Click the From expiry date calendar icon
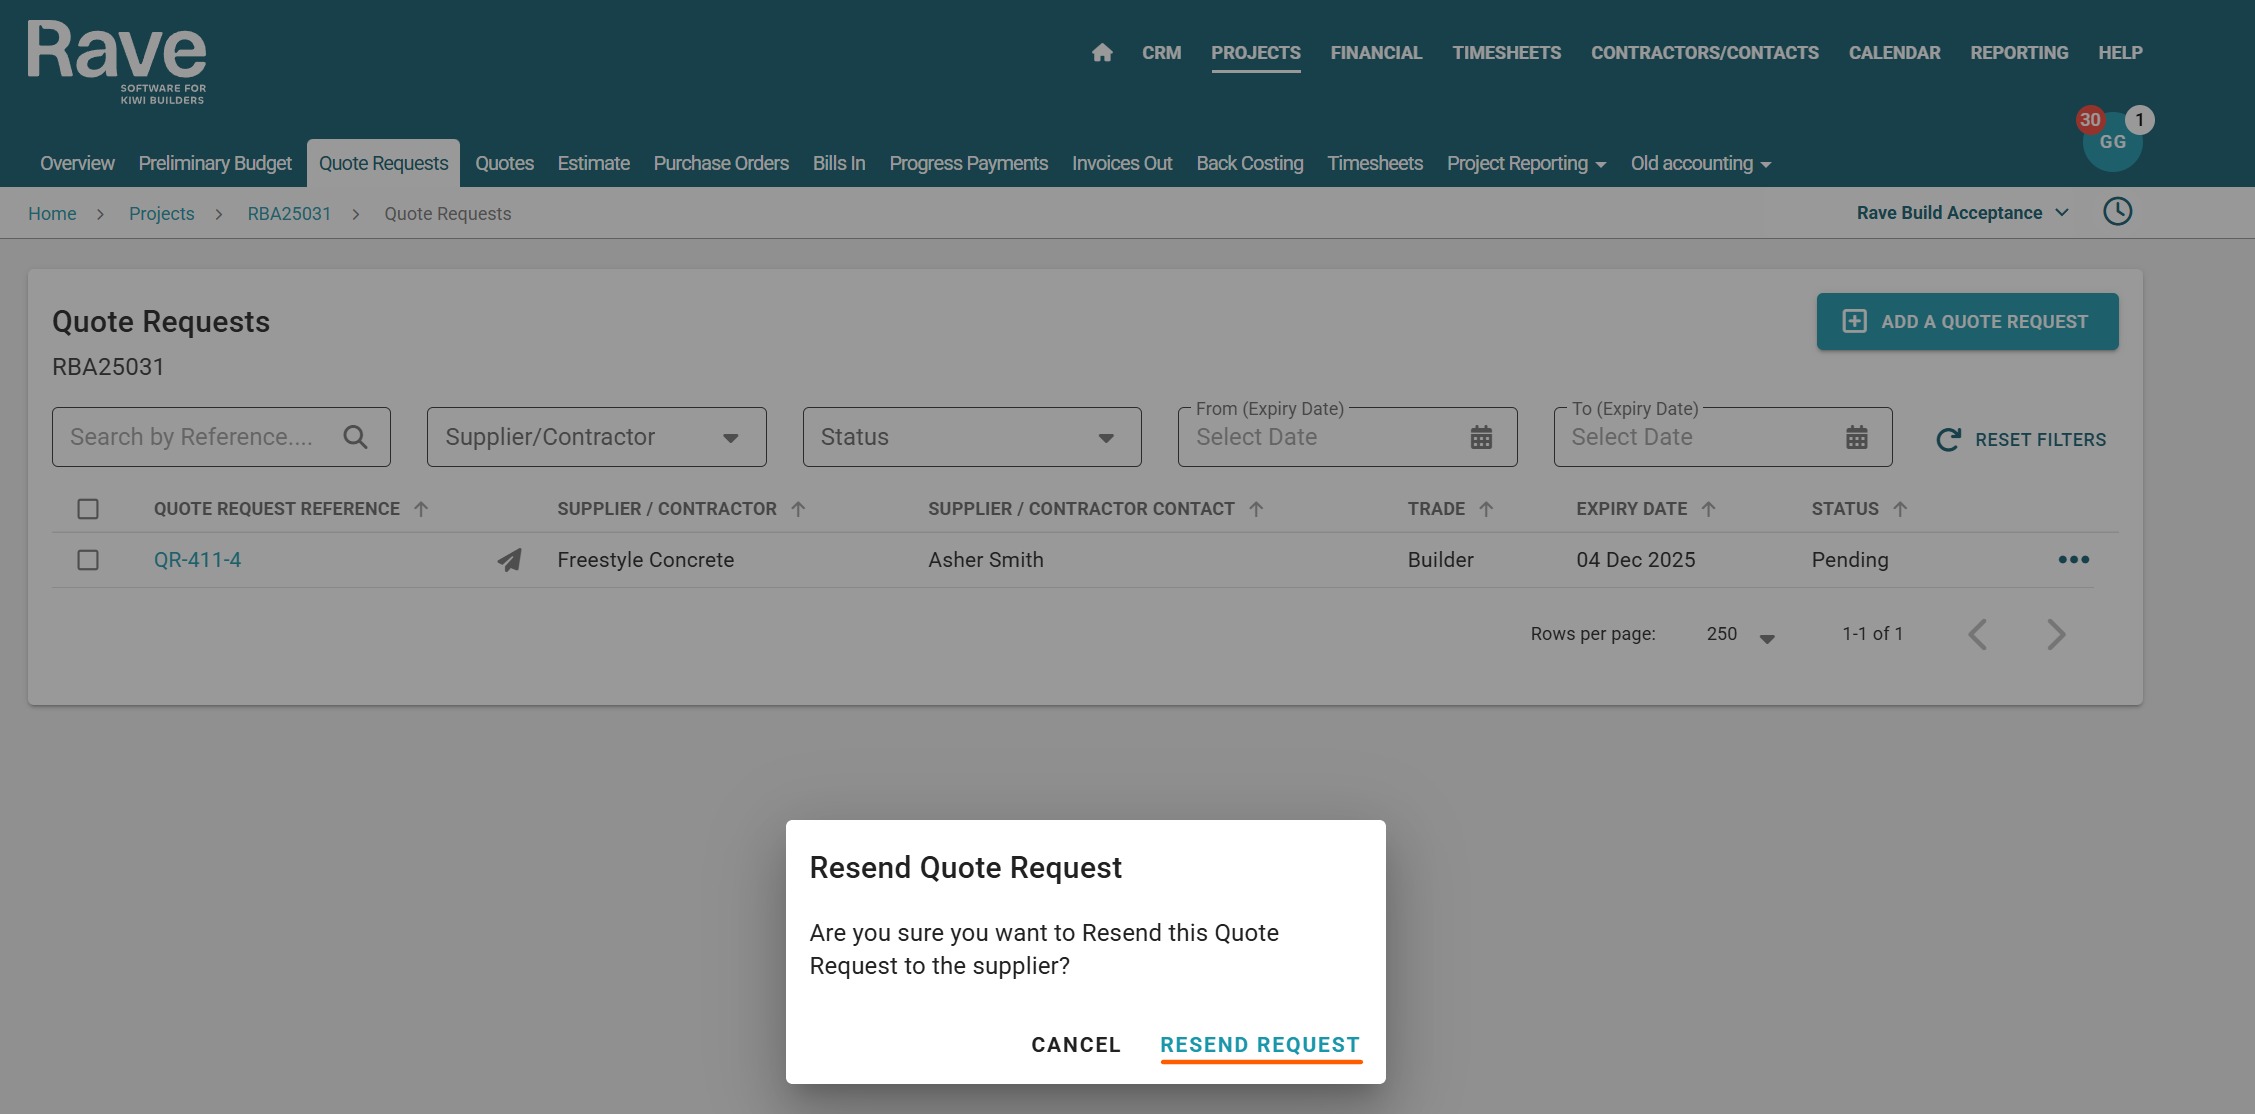Viewport: 2255px width, 1114px height. (x=1481, y=437)
